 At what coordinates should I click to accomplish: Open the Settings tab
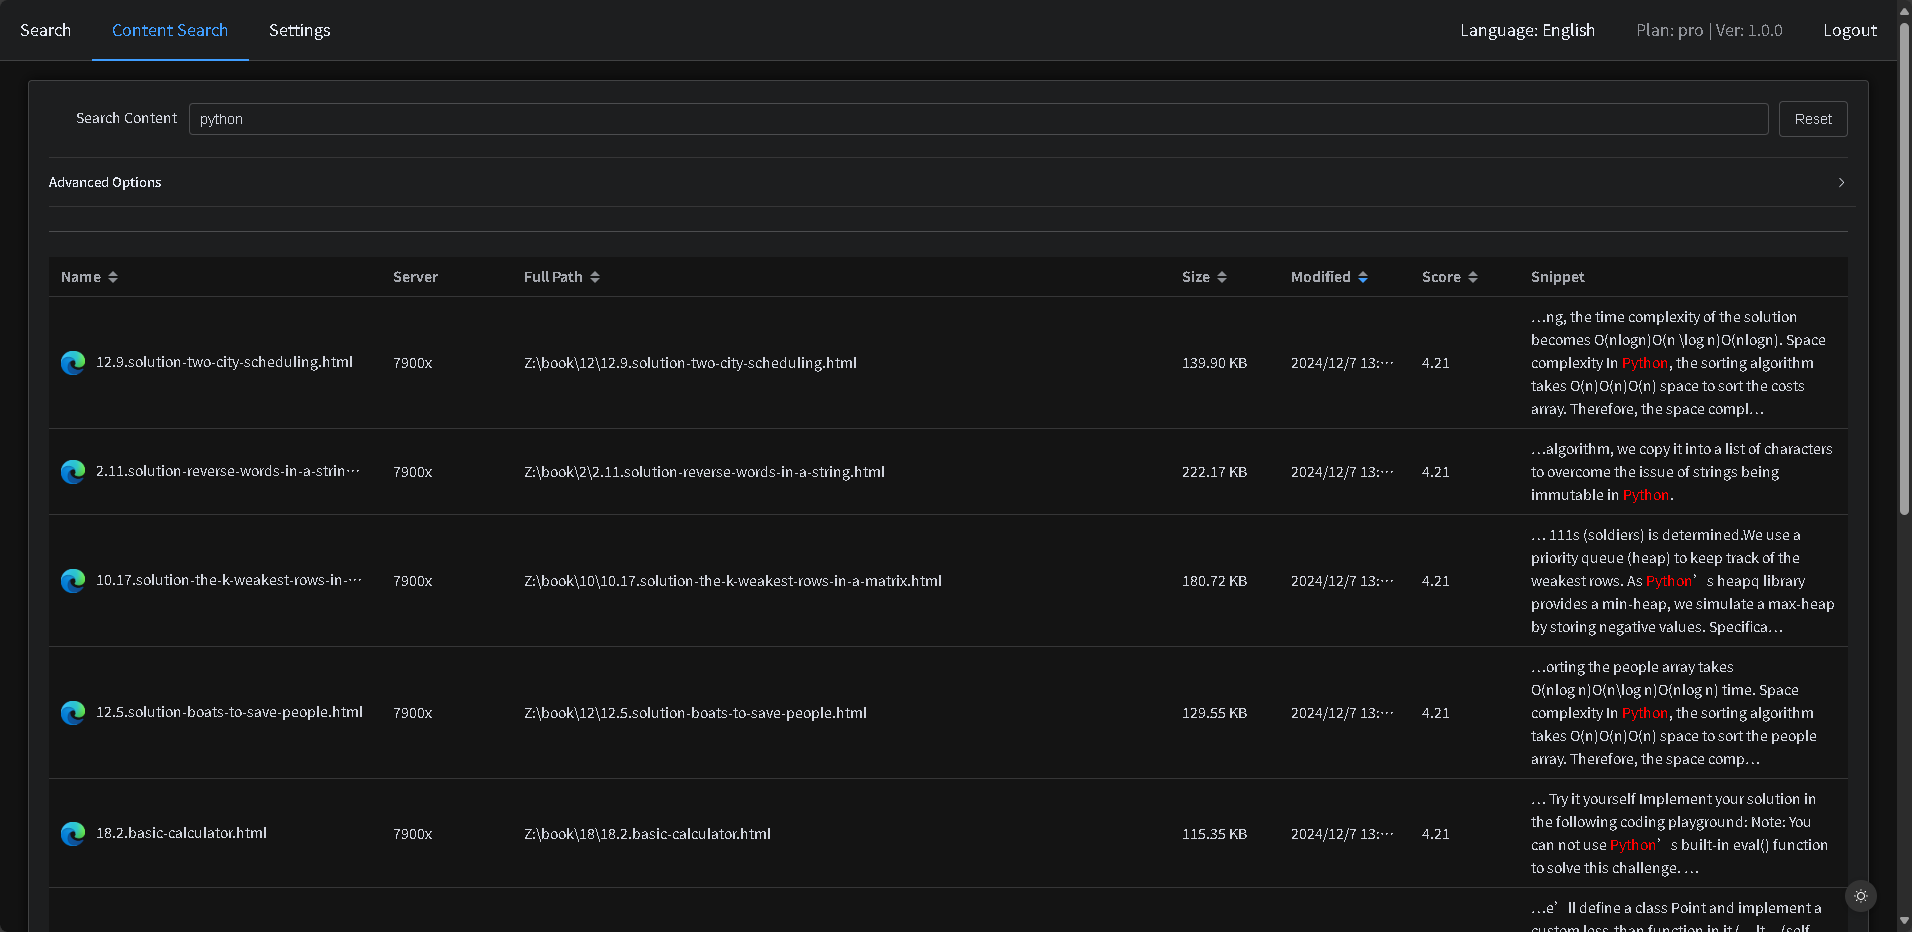298,30
